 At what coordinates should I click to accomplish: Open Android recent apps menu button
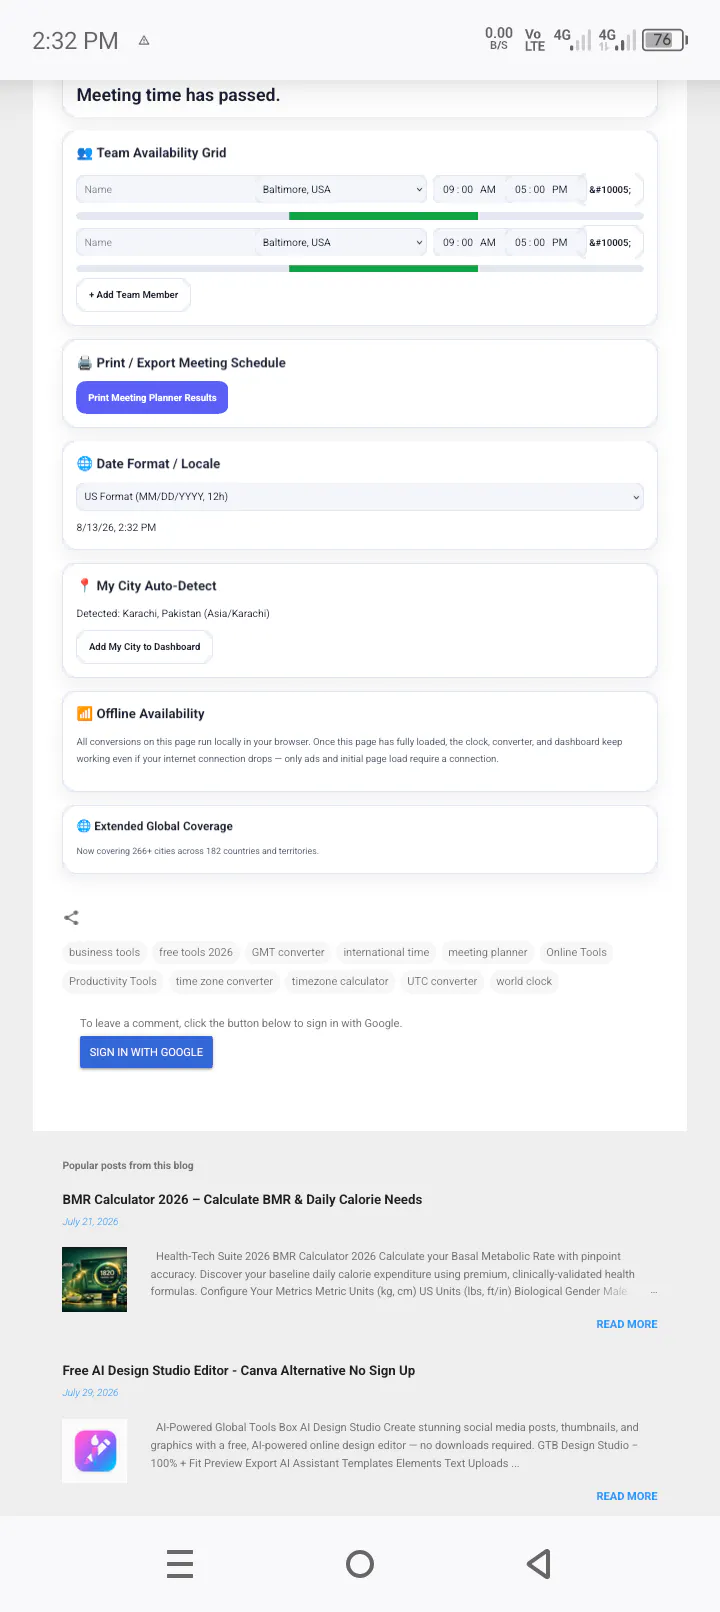pyautogui.click(x=180, y=1563)
